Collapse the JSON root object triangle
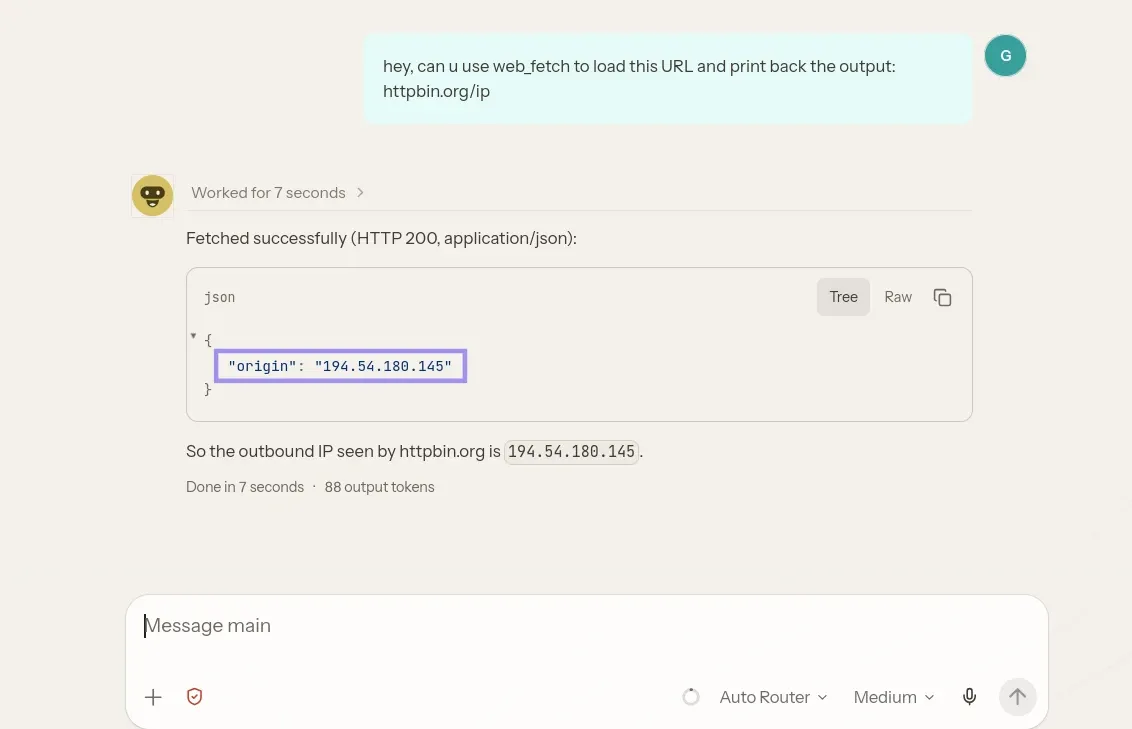Screen dimensions: 1132x729 (193, 336)
